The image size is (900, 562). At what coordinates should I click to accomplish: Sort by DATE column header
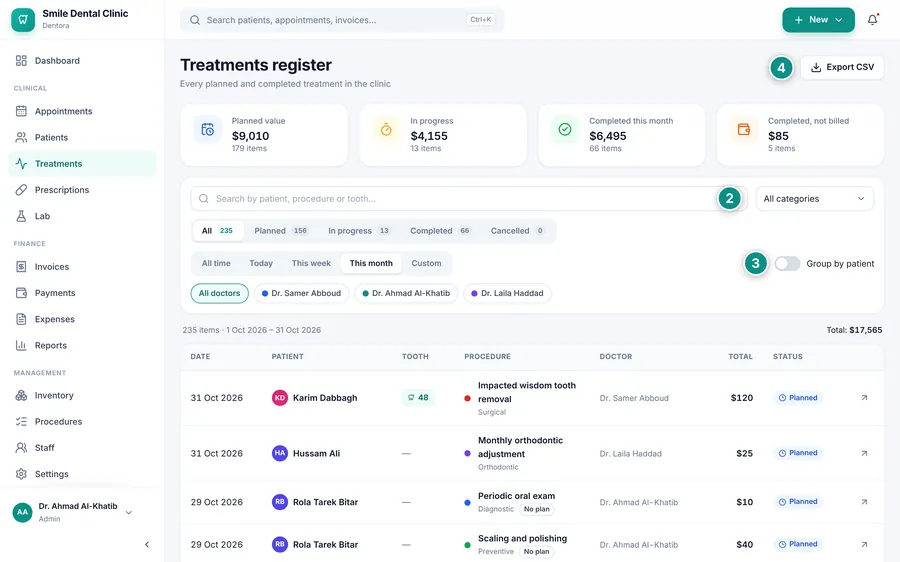[200, 356]
